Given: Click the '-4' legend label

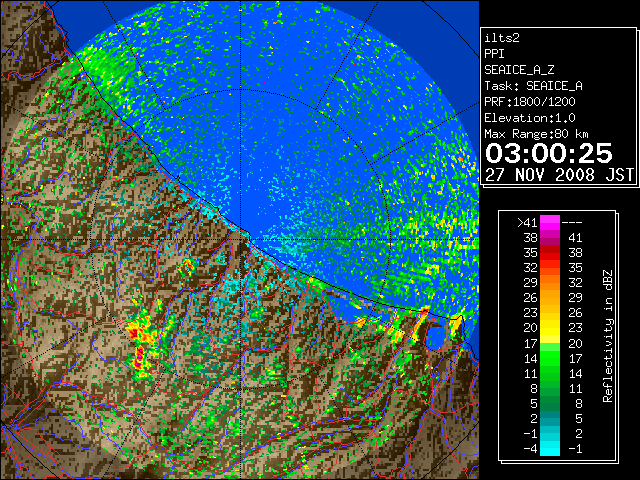Looking at the screenshot, I should pyautogui.click(x=530, y=449).
